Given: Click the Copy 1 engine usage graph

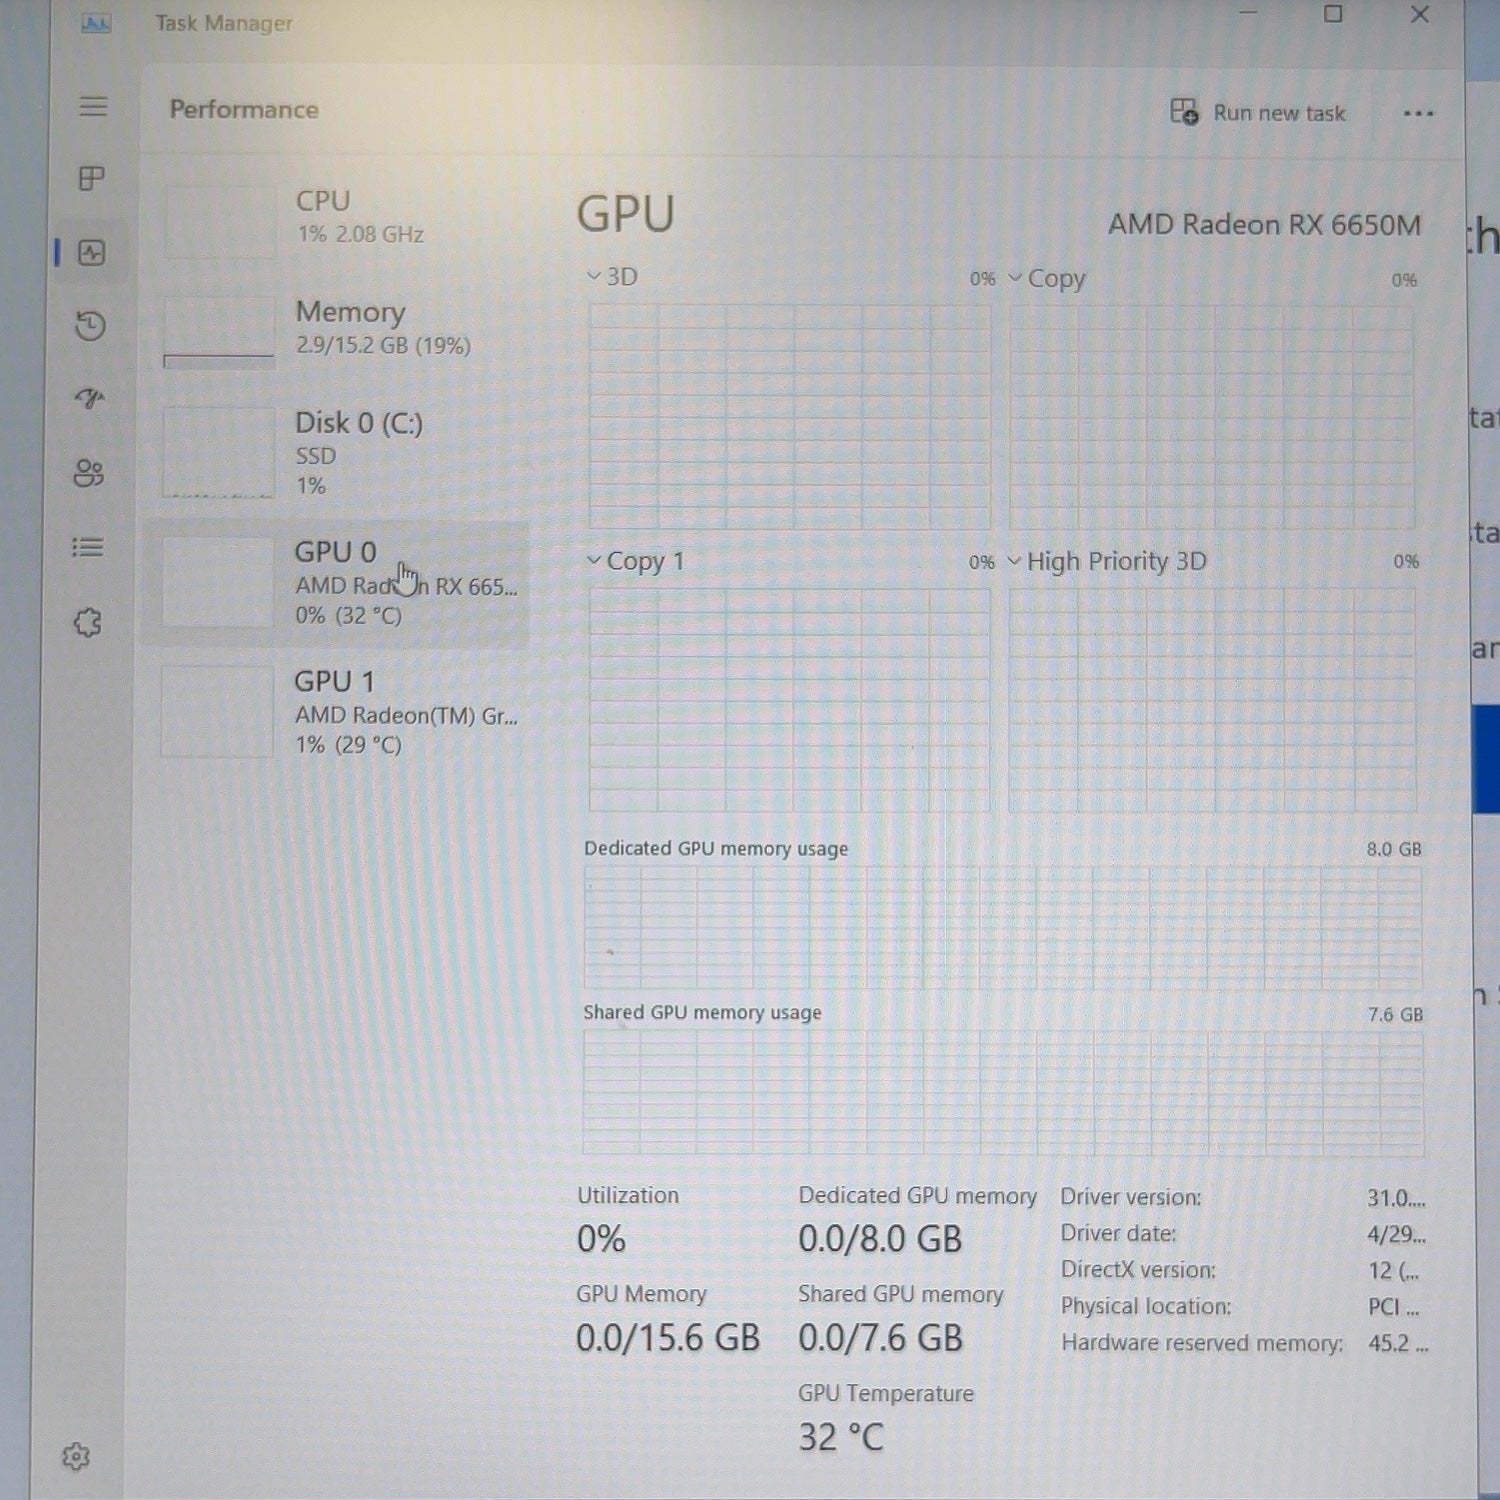Looking at the screenshot, I should [789, 700].
